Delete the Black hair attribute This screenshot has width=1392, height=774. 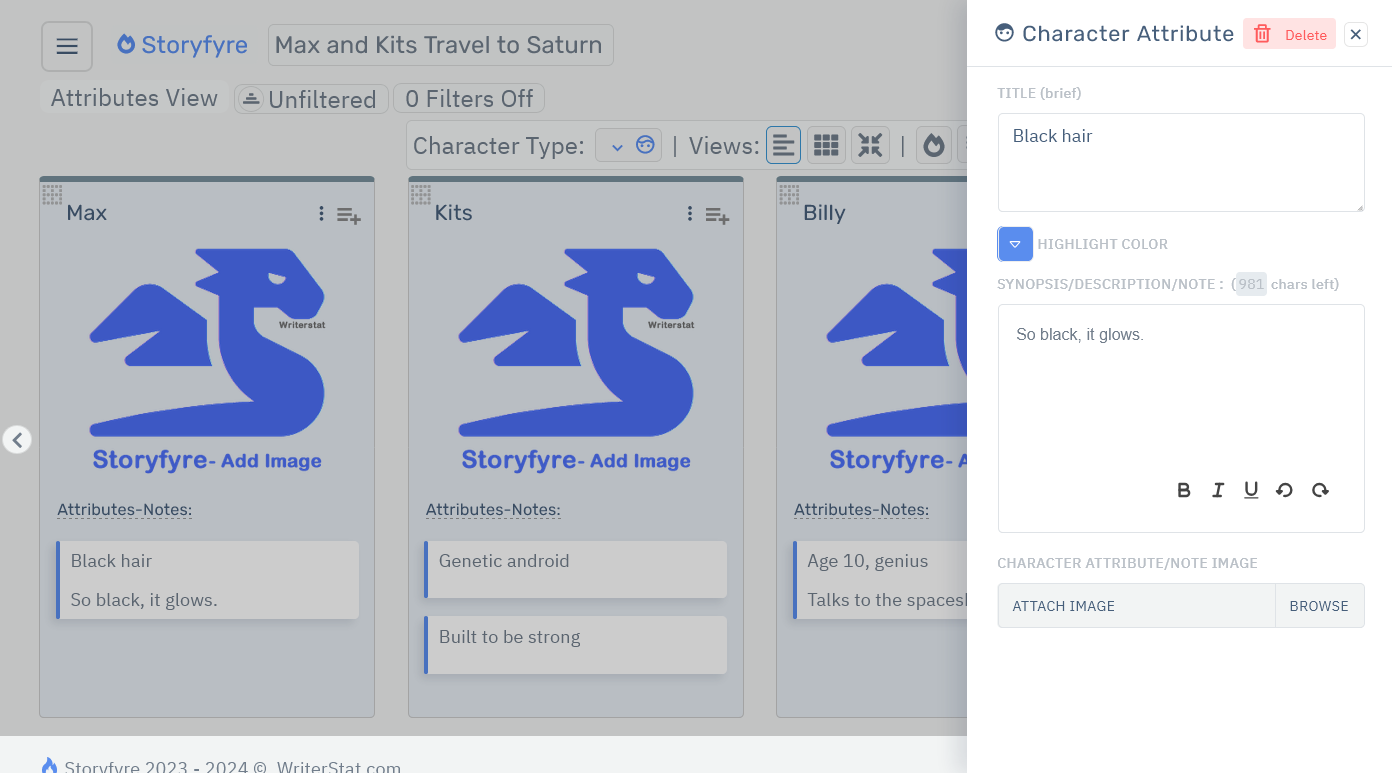coord(1289,33)
